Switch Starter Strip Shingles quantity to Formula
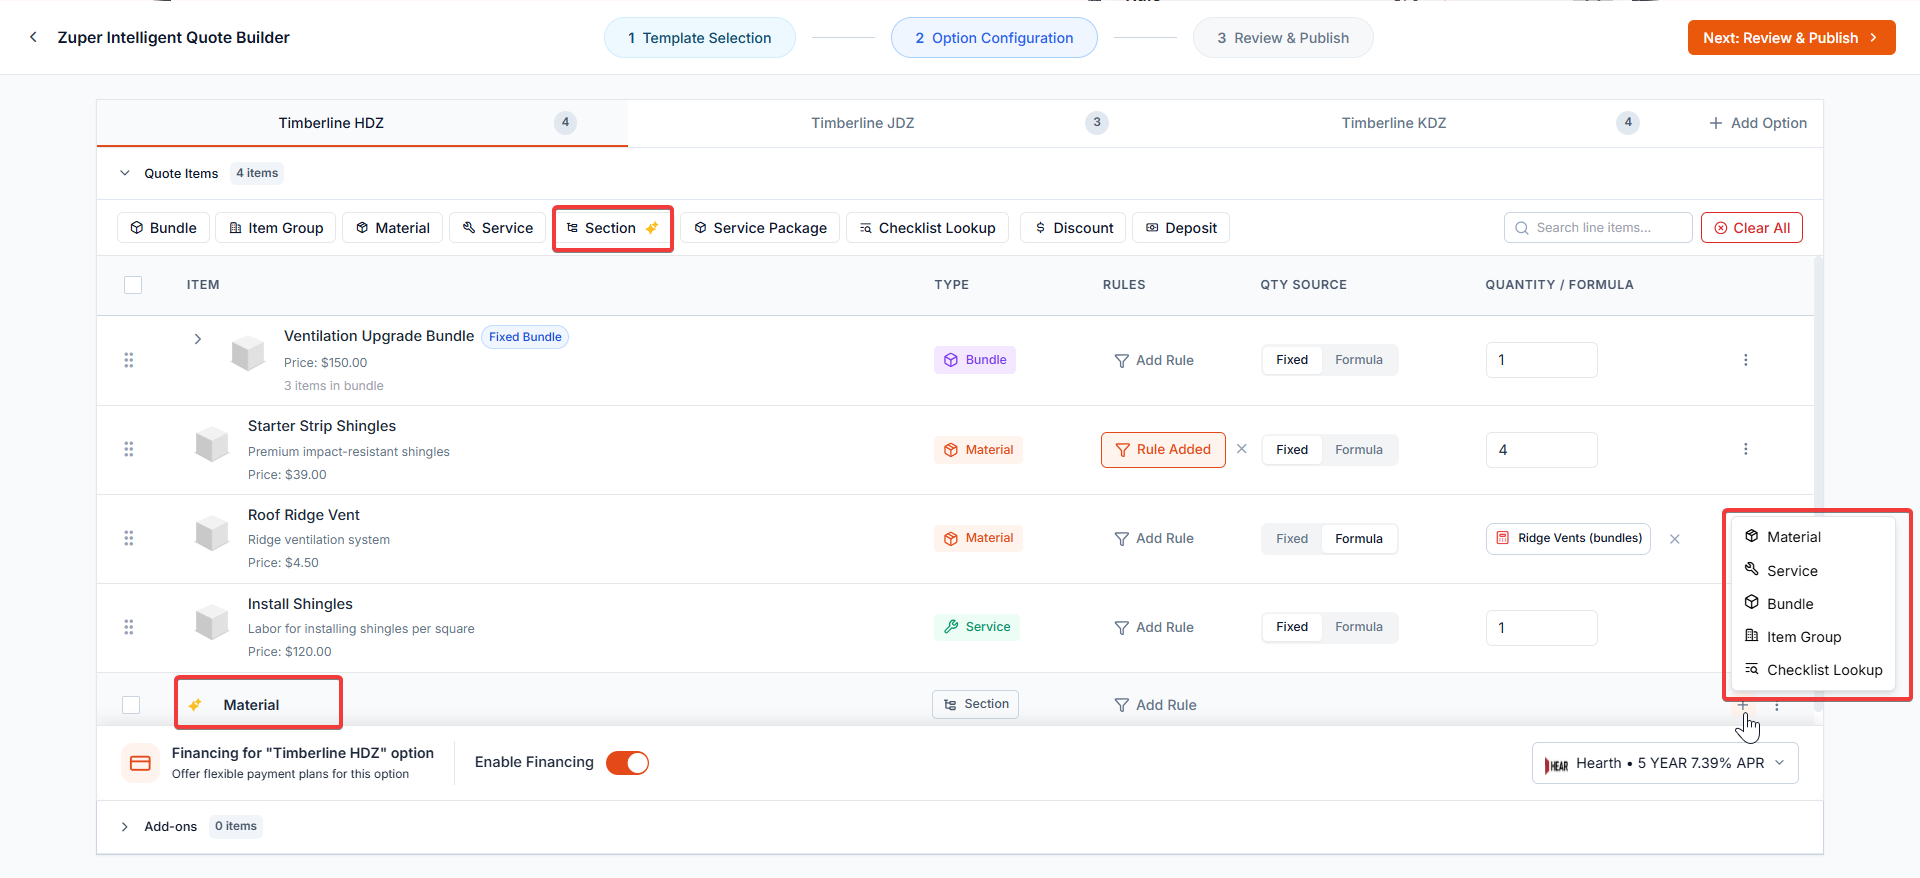Screen dimensions: 1920x878 [1359, 450]
